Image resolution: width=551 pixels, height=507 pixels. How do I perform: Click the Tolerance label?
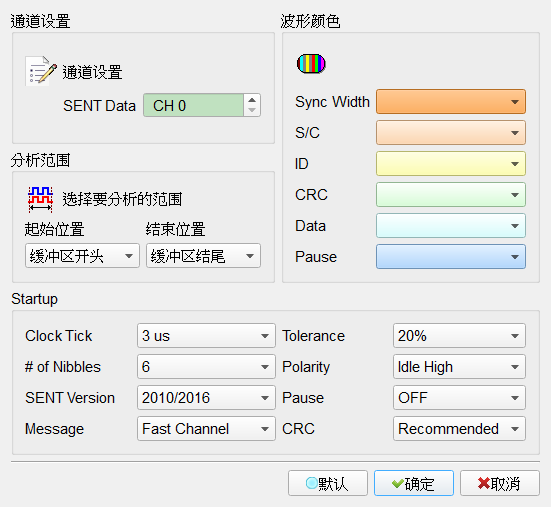313,336
